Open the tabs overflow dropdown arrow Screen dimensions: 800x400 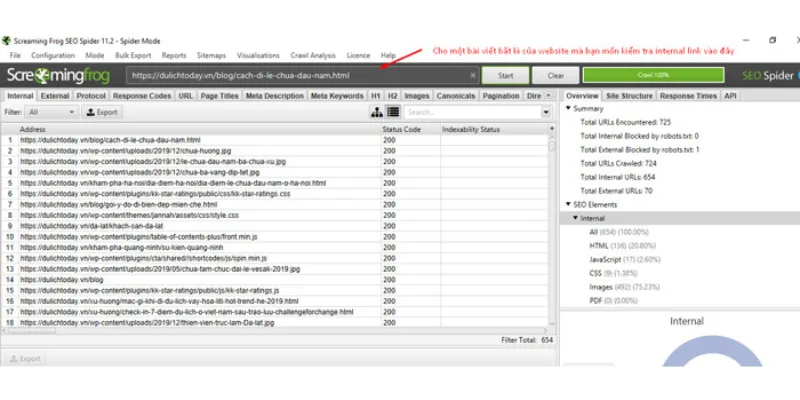tap(548, 95)
